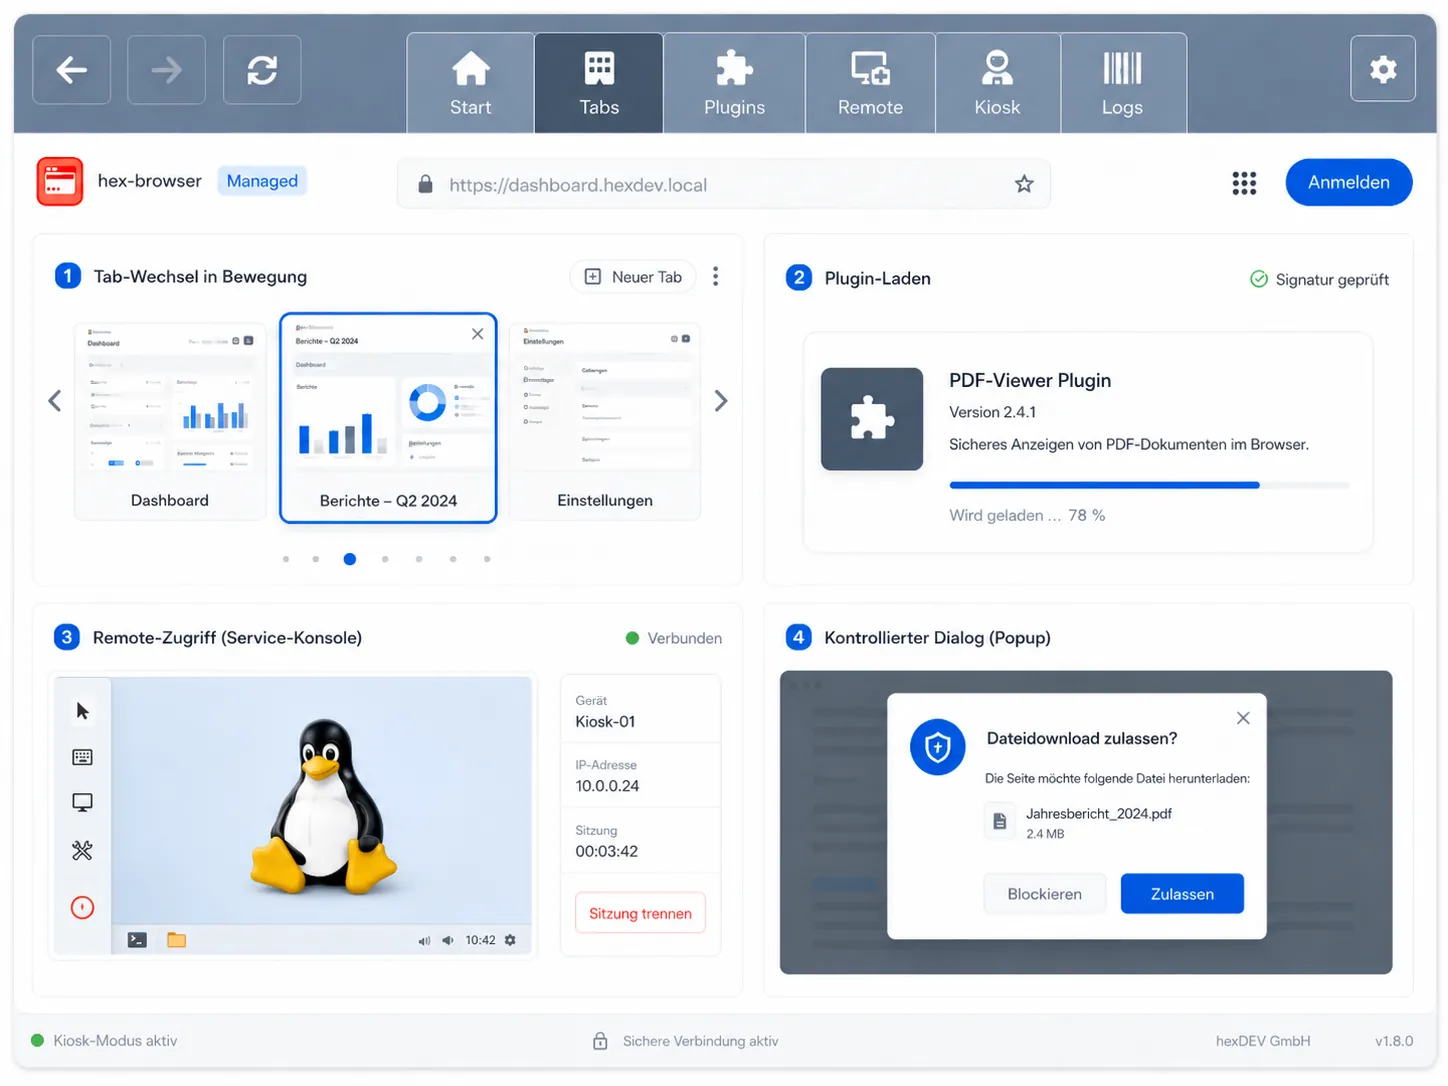Image resolution: width=1448 pixels, height=1086 pixels.
Task: Go forward with the right arrow button
Action: 166,70
